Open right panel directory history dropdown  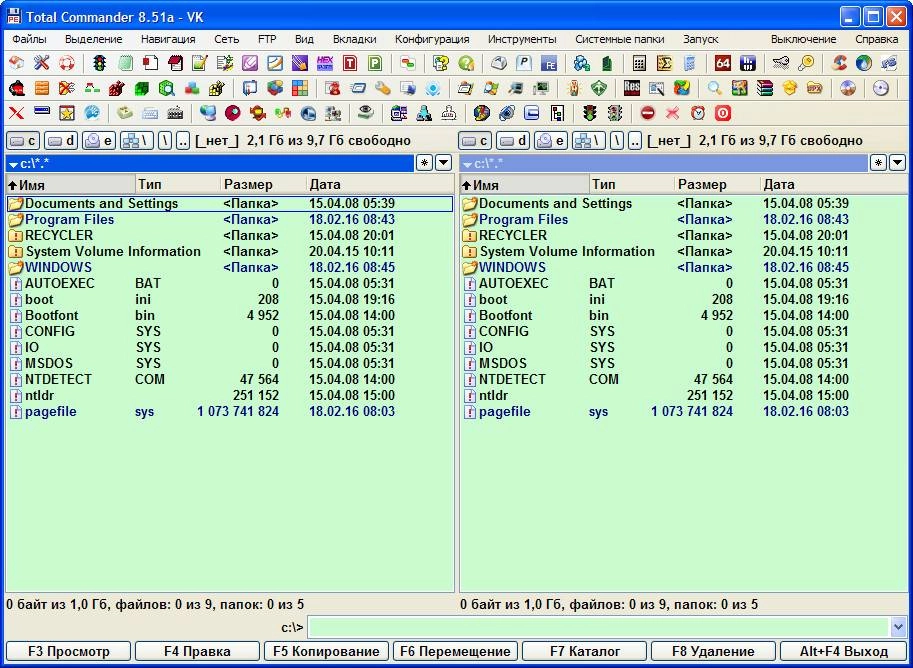pos(897,163)
